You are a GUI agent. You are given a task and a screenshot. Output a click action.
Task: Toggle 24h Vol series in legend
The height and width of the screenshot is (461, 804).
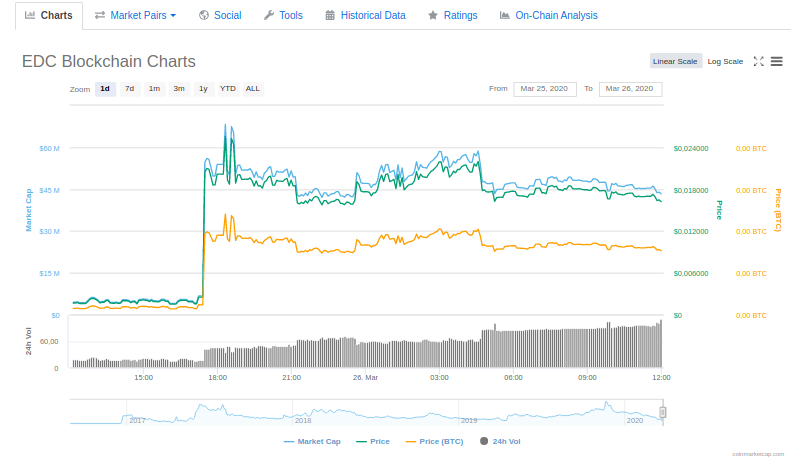click(x=500, y=442)
